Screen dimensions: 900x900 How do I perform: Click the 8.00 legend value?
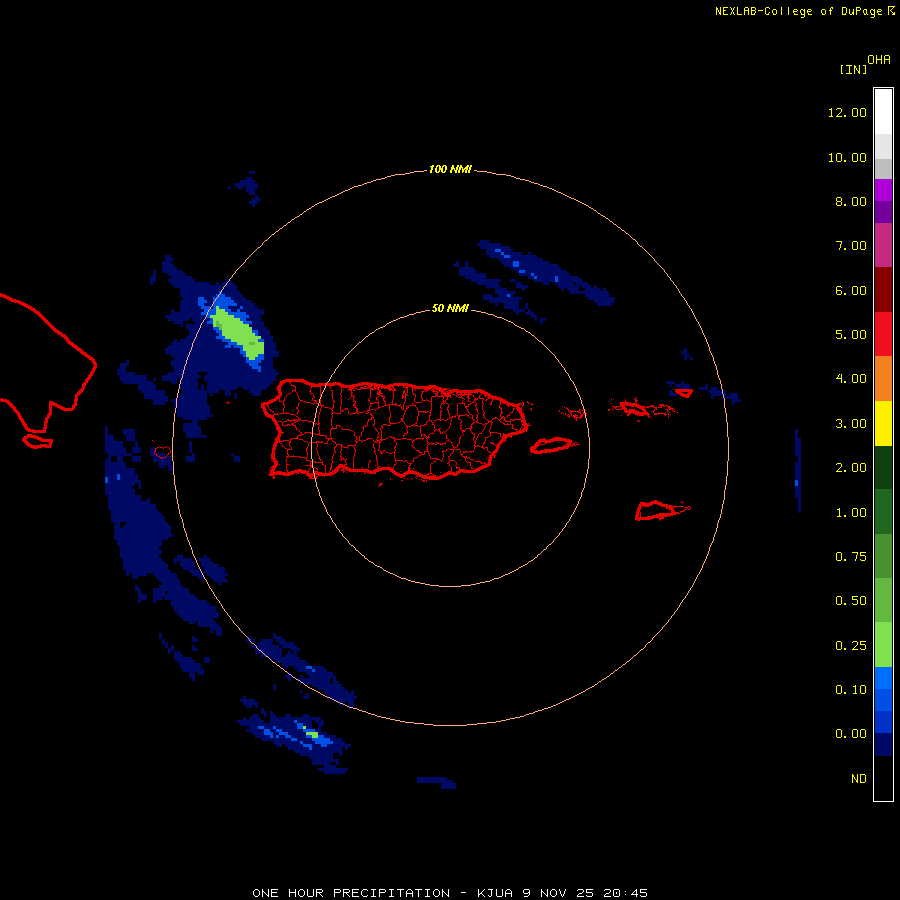(x=850, y=201)
